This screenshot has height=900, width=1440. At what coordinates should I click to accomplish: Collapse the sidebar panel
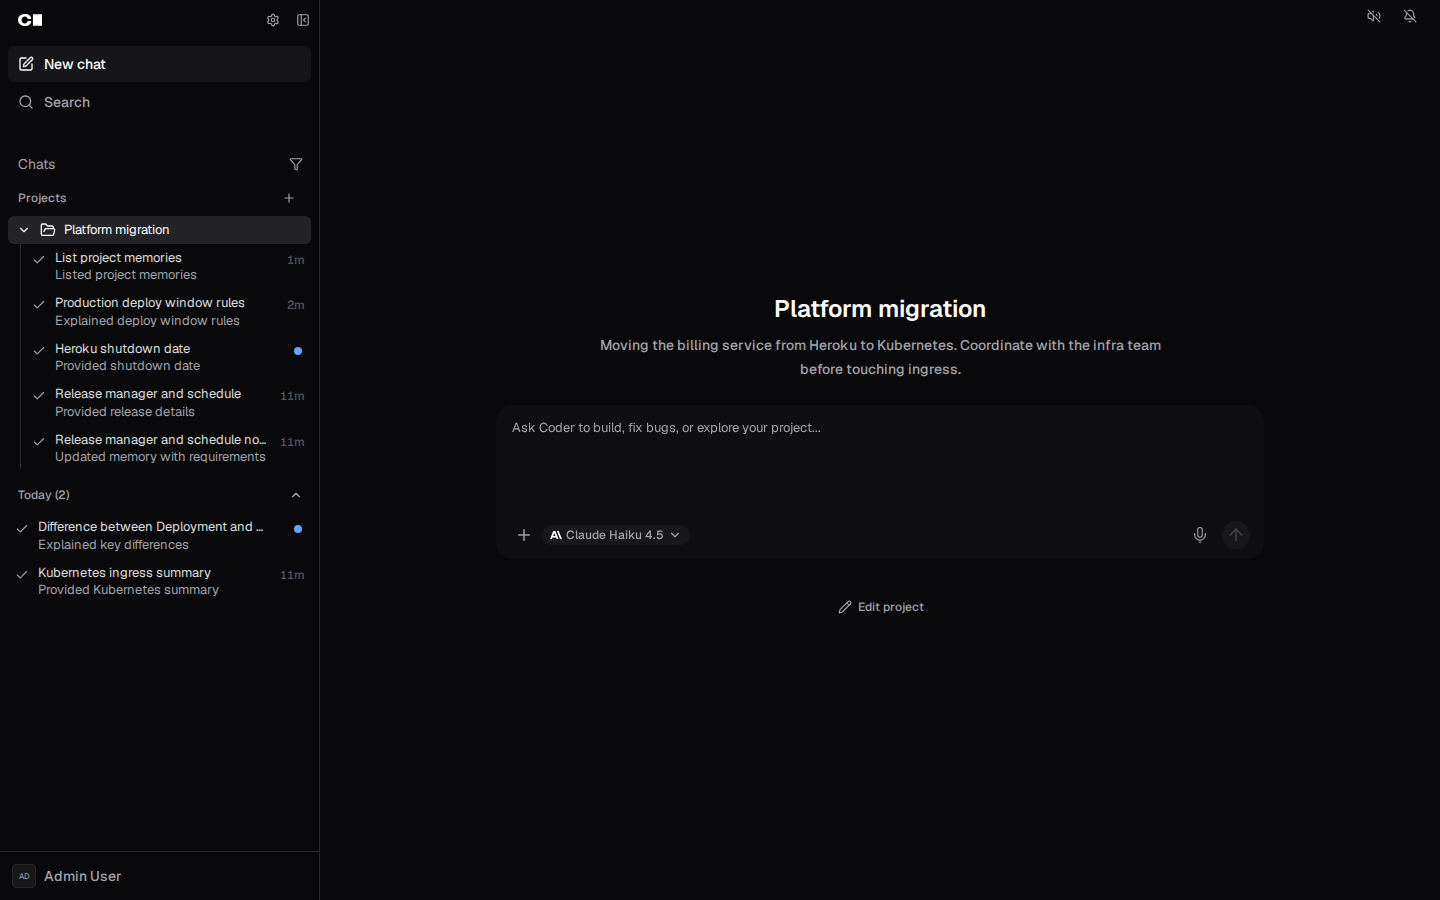pyautogui.click(x=303, y=20)
